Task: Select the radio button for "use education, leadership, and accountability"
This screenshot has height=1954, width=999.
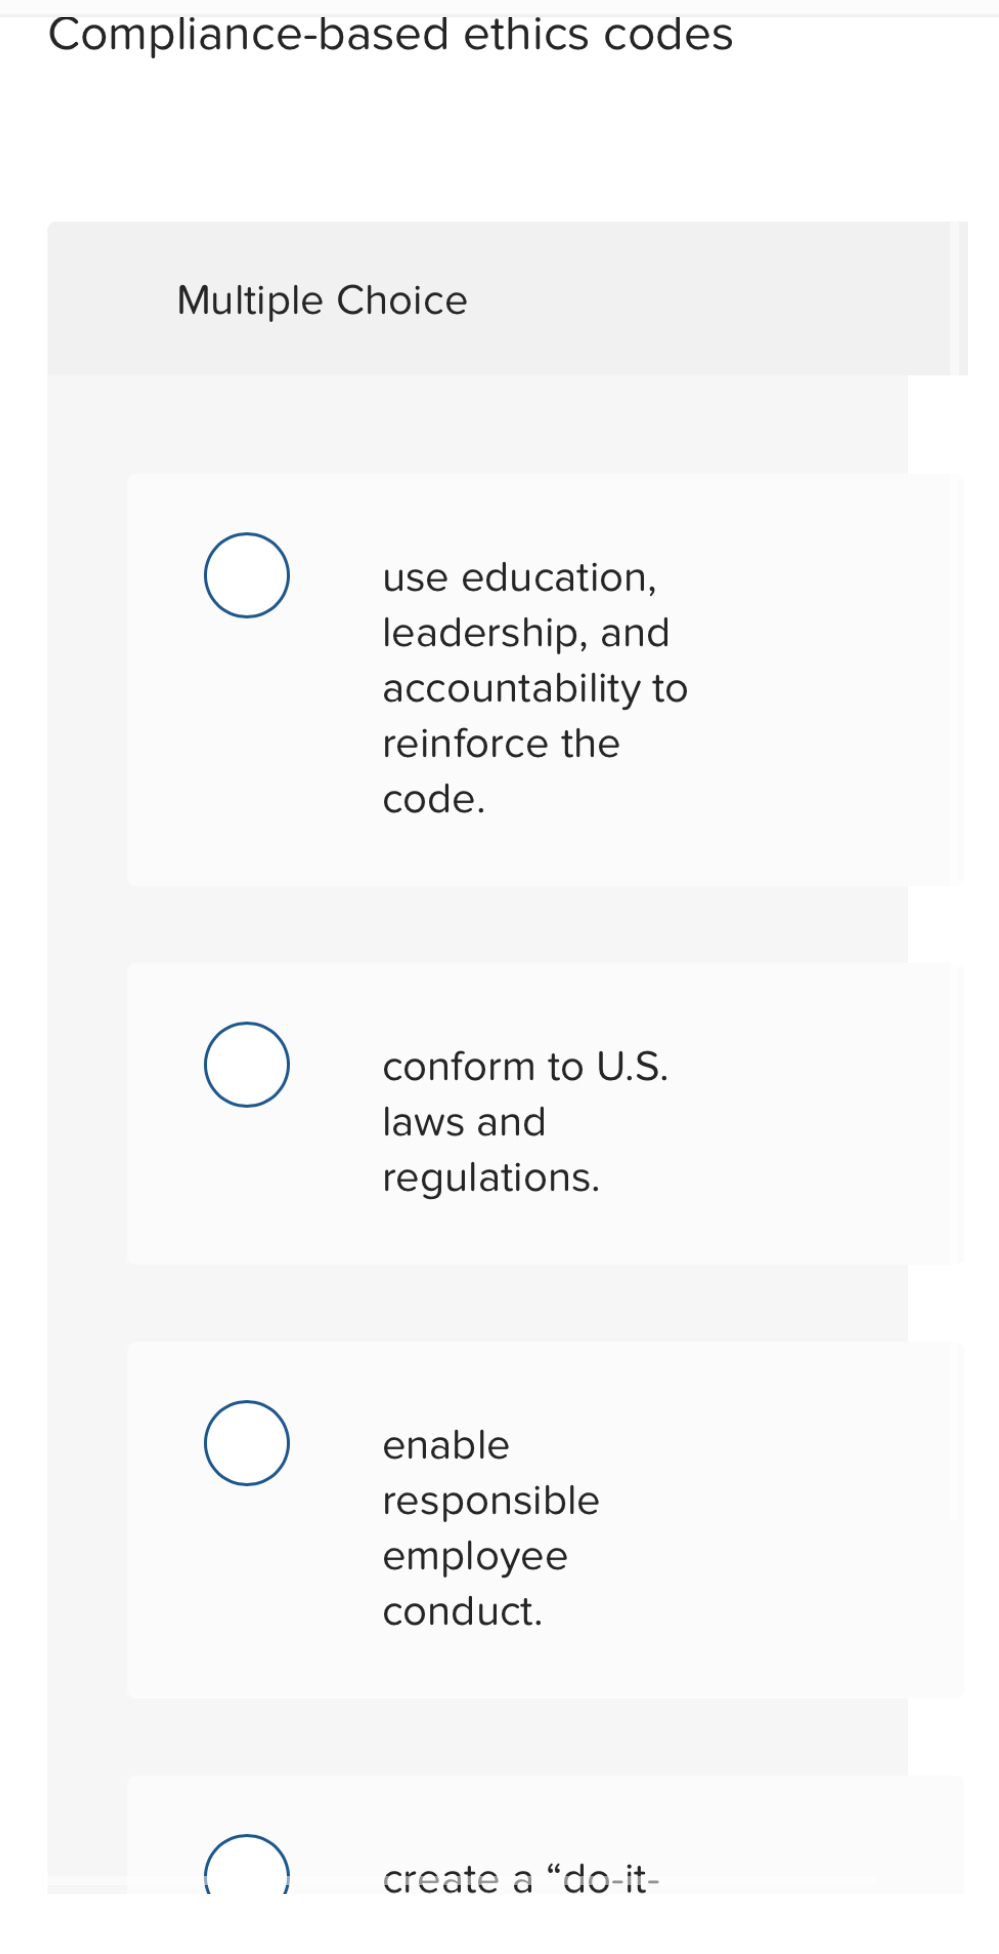Action: [245, 576]
